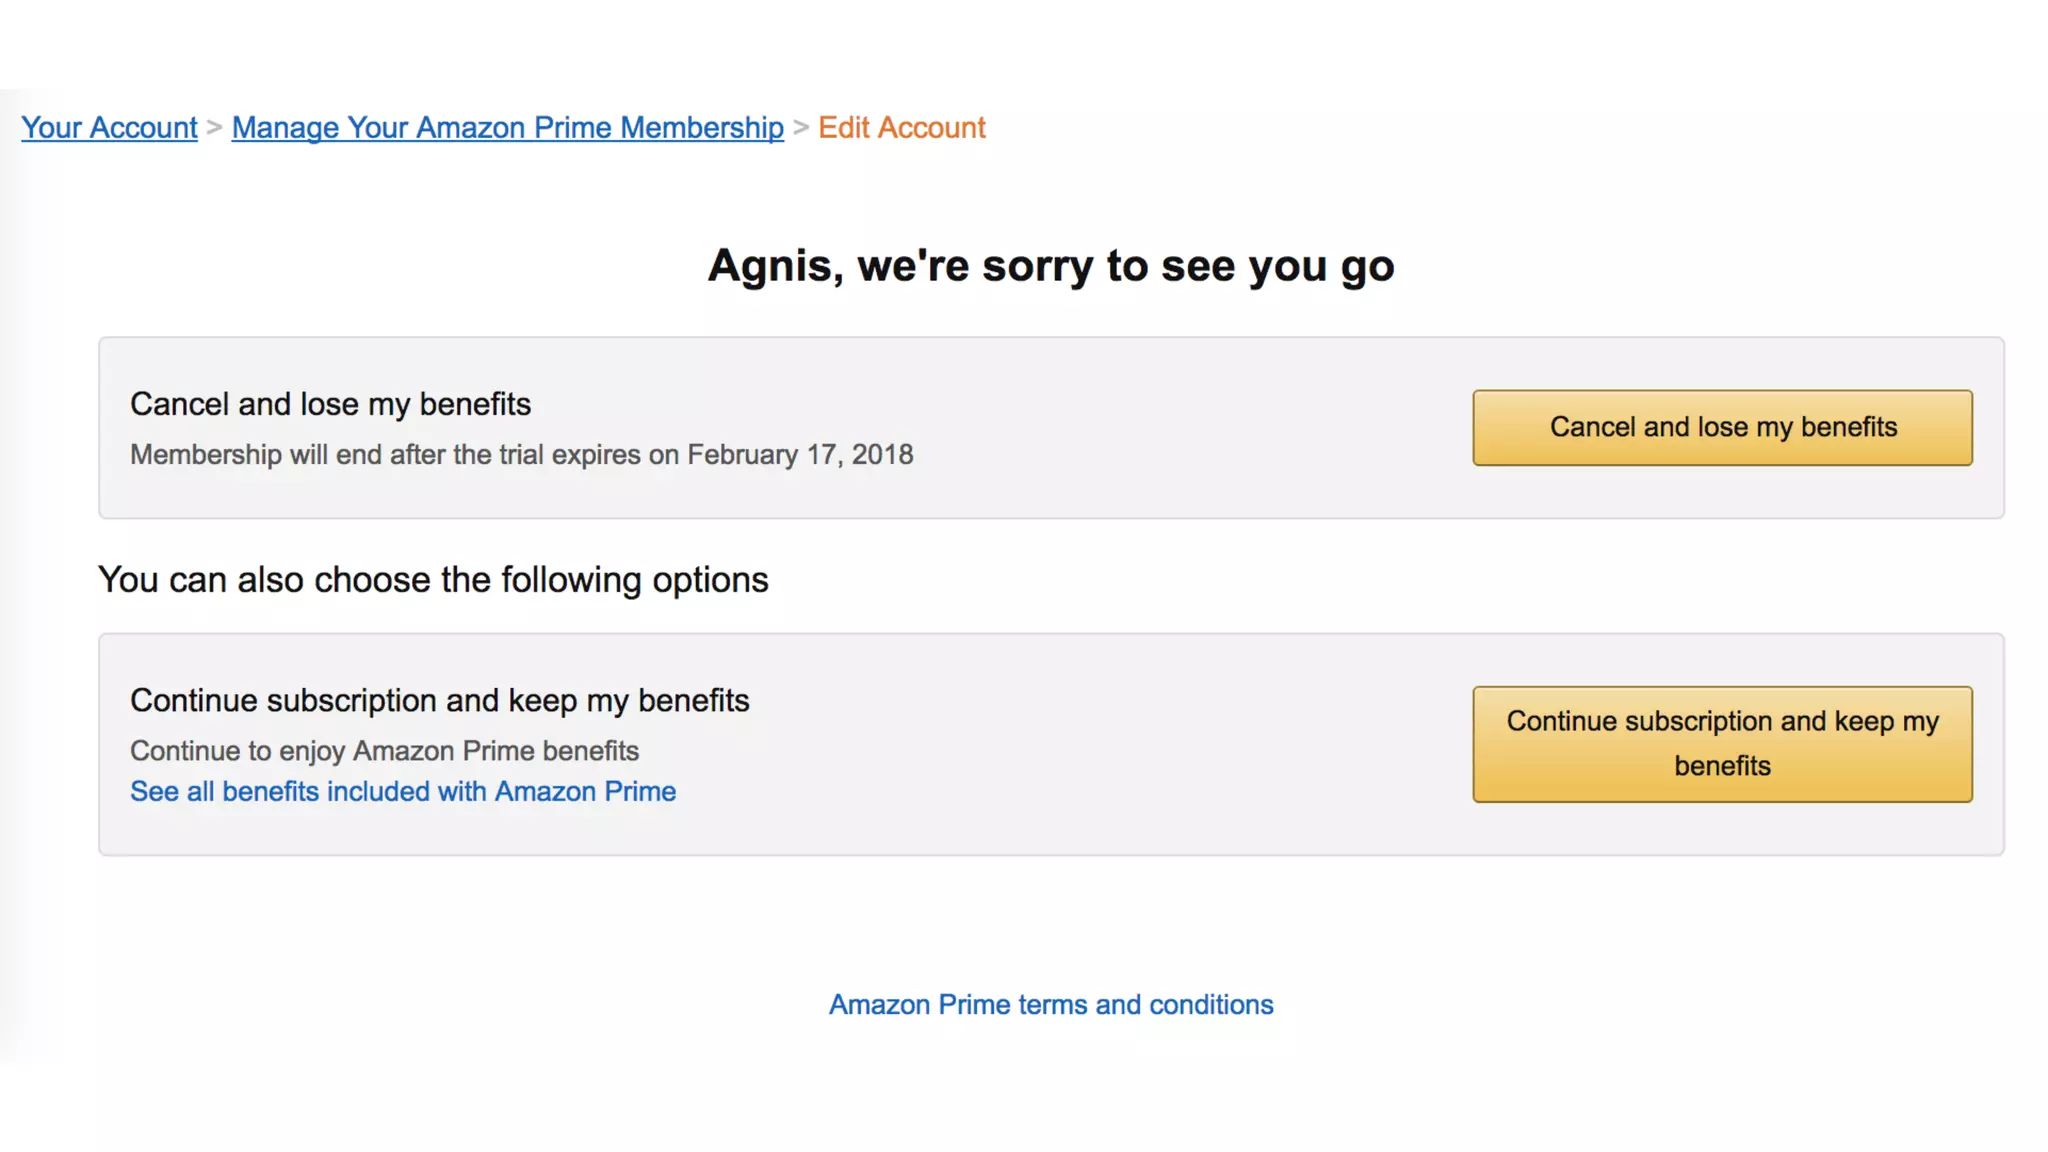2048x1152 pixels.
Task: Click "Continue to enjoy Amazon Prime benefits" text
Action: 384,751
